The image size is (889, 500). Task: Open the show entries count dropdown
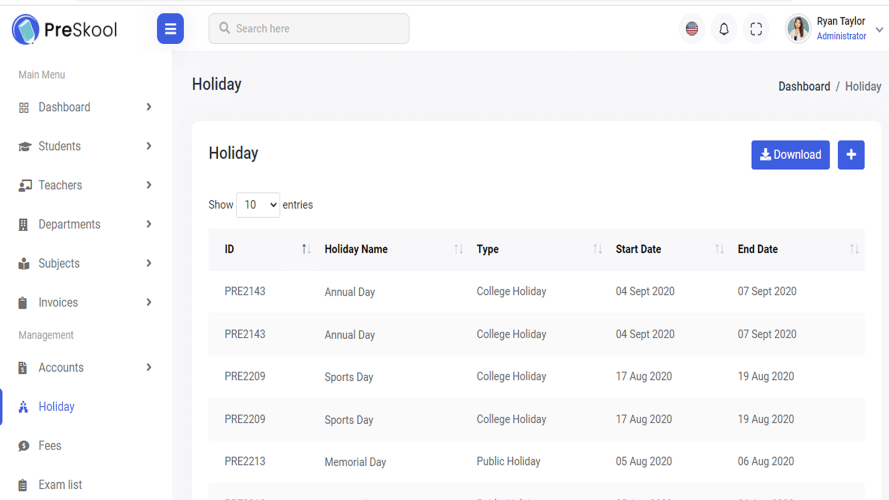tap(258, 205)
